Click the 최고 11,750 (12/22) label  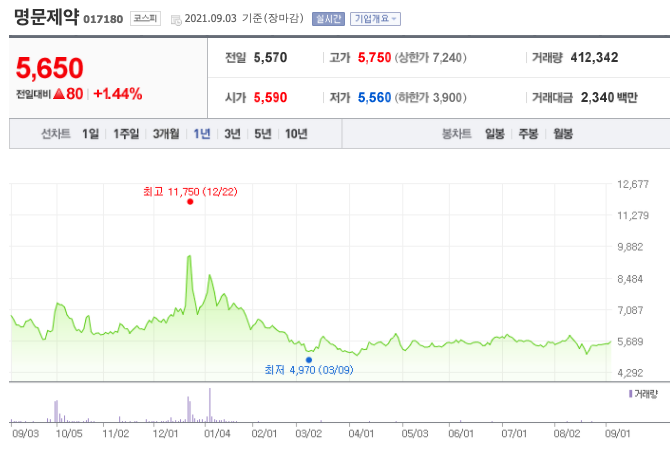pos(190,192)
